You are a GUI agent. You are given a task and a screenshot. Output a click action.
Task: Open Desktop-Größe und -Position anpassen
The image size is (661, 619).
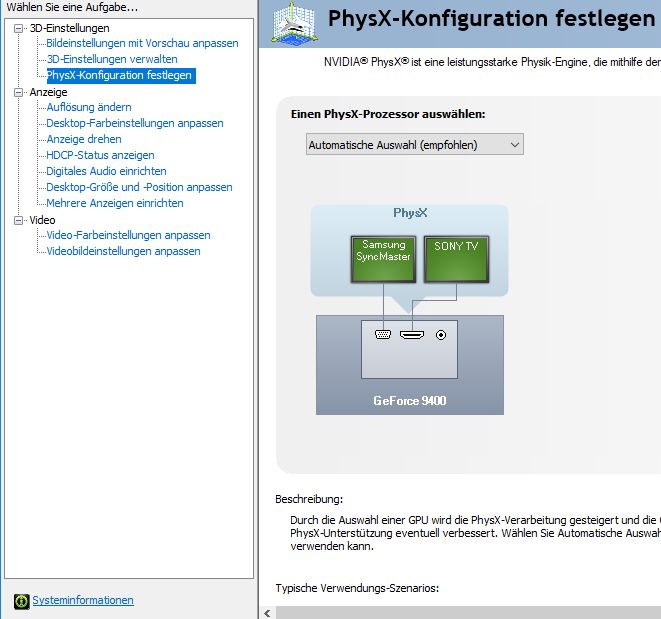[x=140, y=188]
